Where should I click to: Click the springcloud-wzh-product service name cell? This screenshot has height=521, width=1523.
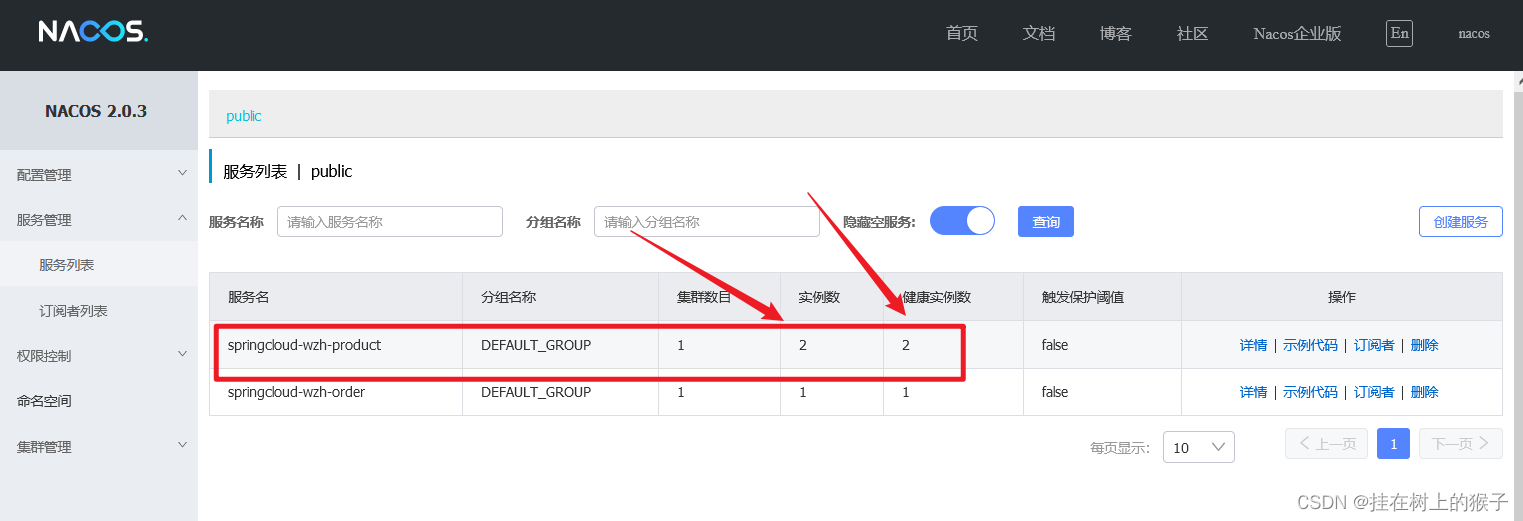point(304,345)
